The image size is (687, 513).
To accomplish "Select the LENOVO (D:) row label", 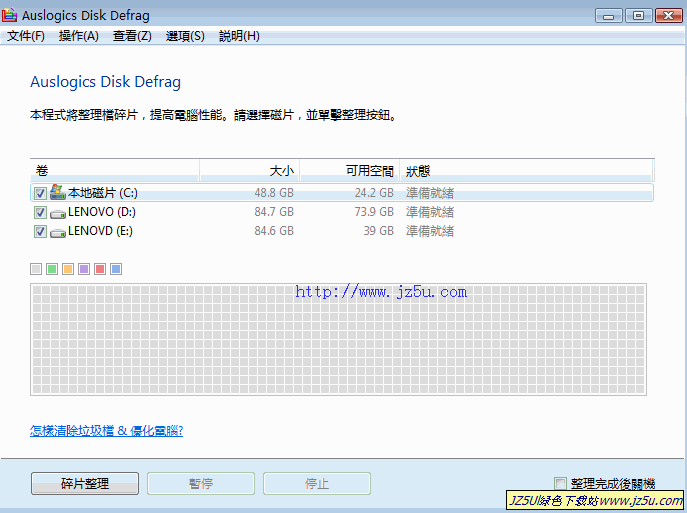I will pyautogui.click(x=102, y=212).
